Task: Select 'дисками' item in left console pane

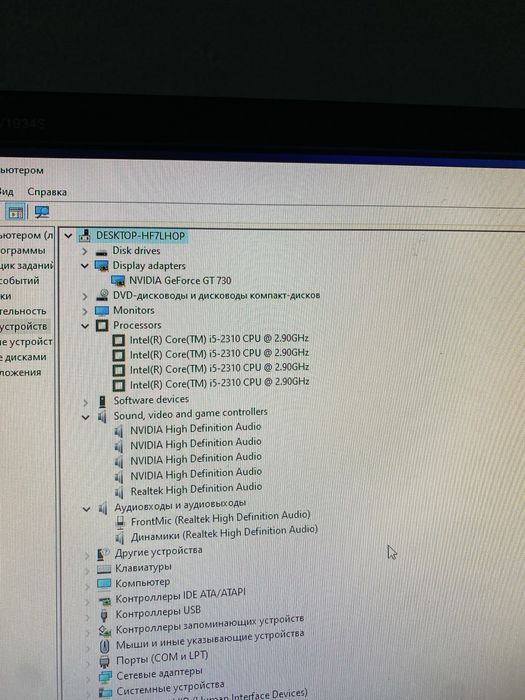Action: point(23,357)
